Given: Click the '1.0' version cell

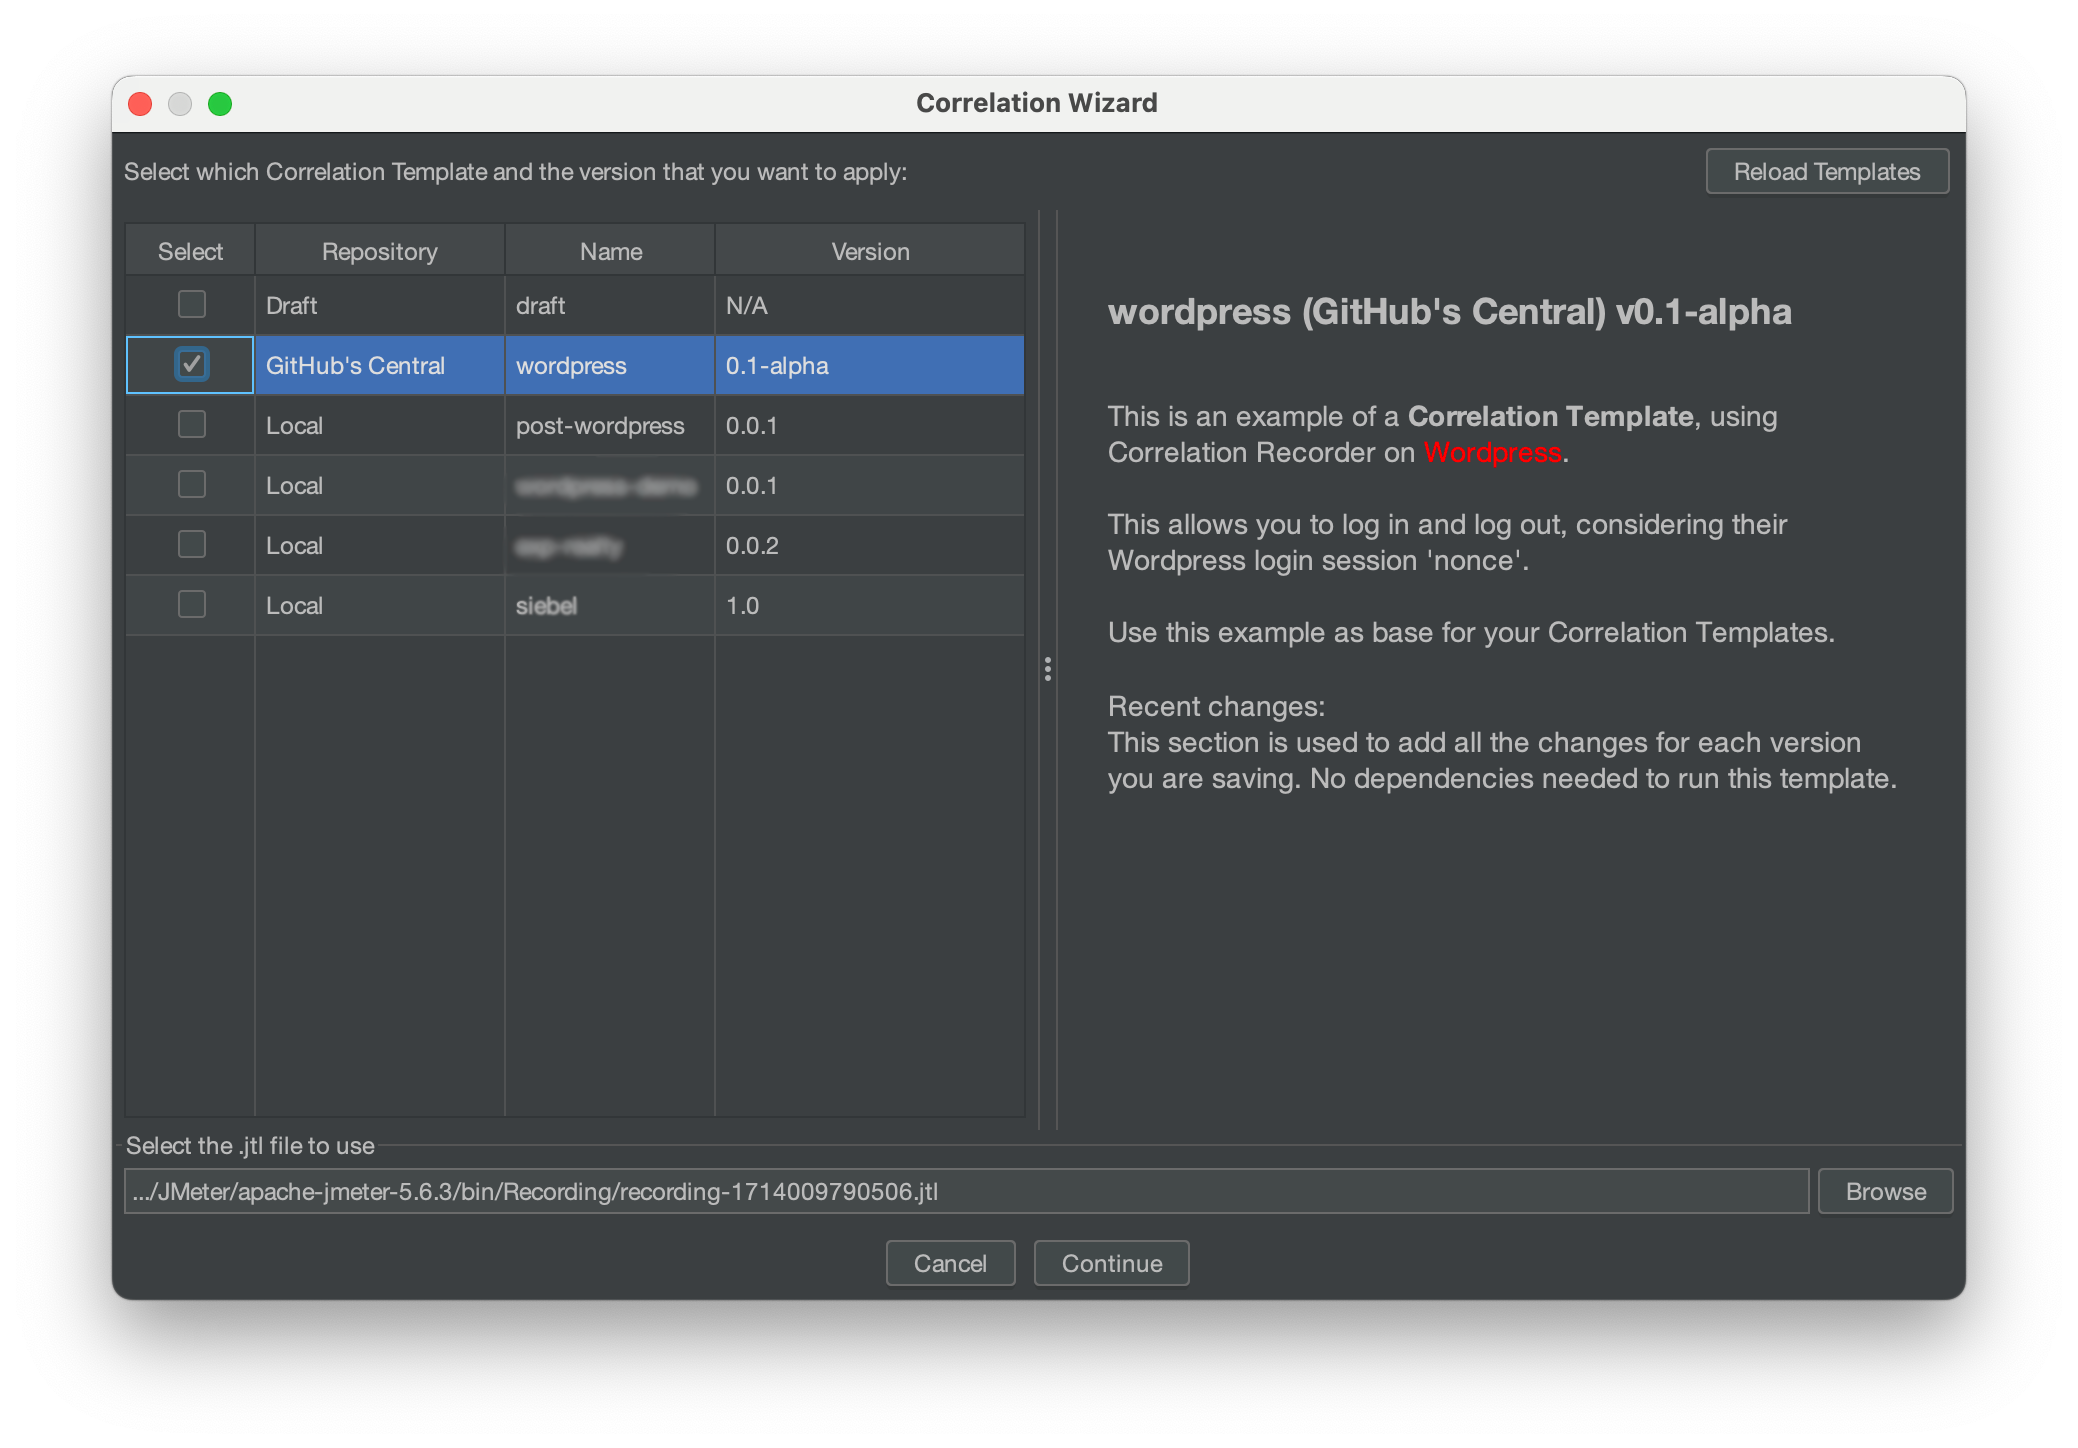Looking at the screenshot, I should point(870,605).
